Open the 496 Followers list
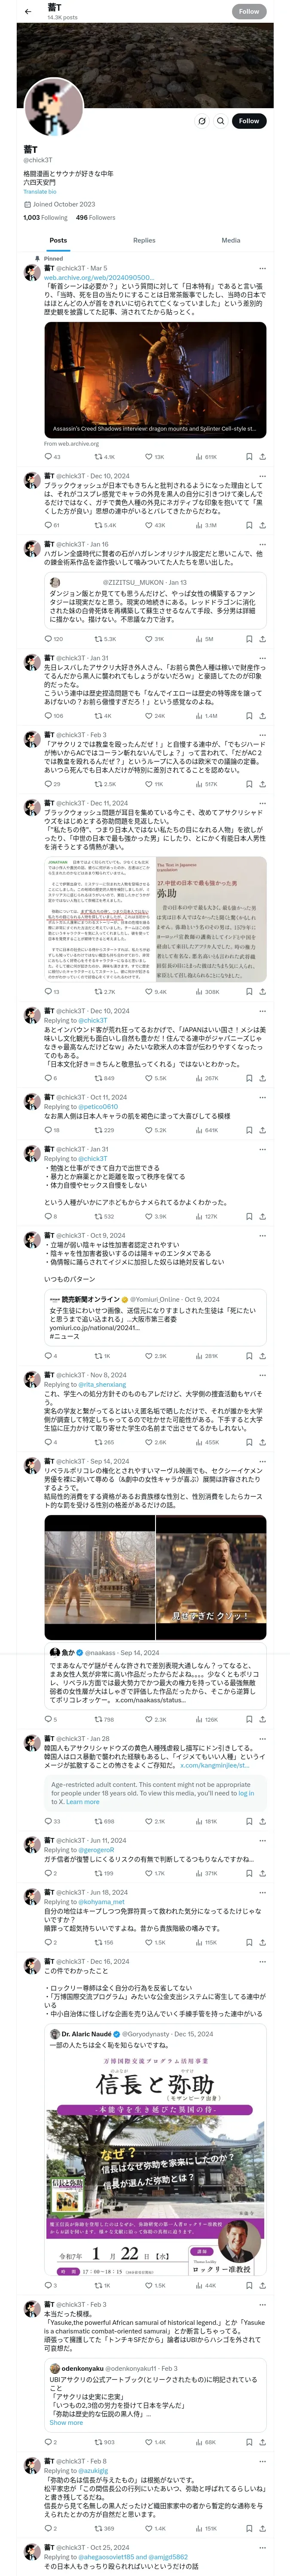The width and height of the screenshot is (290, 2576). 95,217
